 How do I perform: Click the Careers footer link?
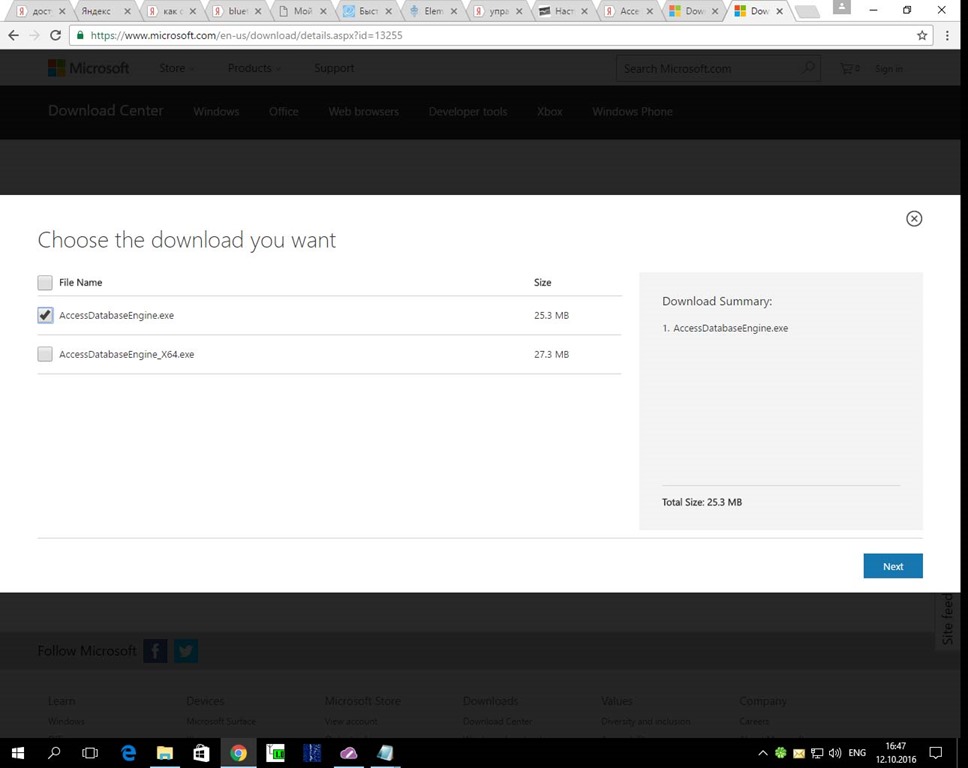pos(754,721)
